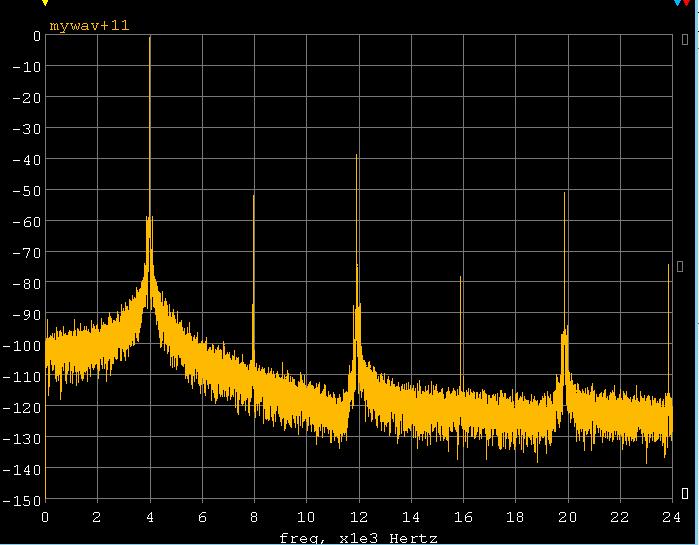The width and height of the screenshot is (699, 545).
Task: Click the -130 label on vertical axis
Action: [x=21, y=439]
